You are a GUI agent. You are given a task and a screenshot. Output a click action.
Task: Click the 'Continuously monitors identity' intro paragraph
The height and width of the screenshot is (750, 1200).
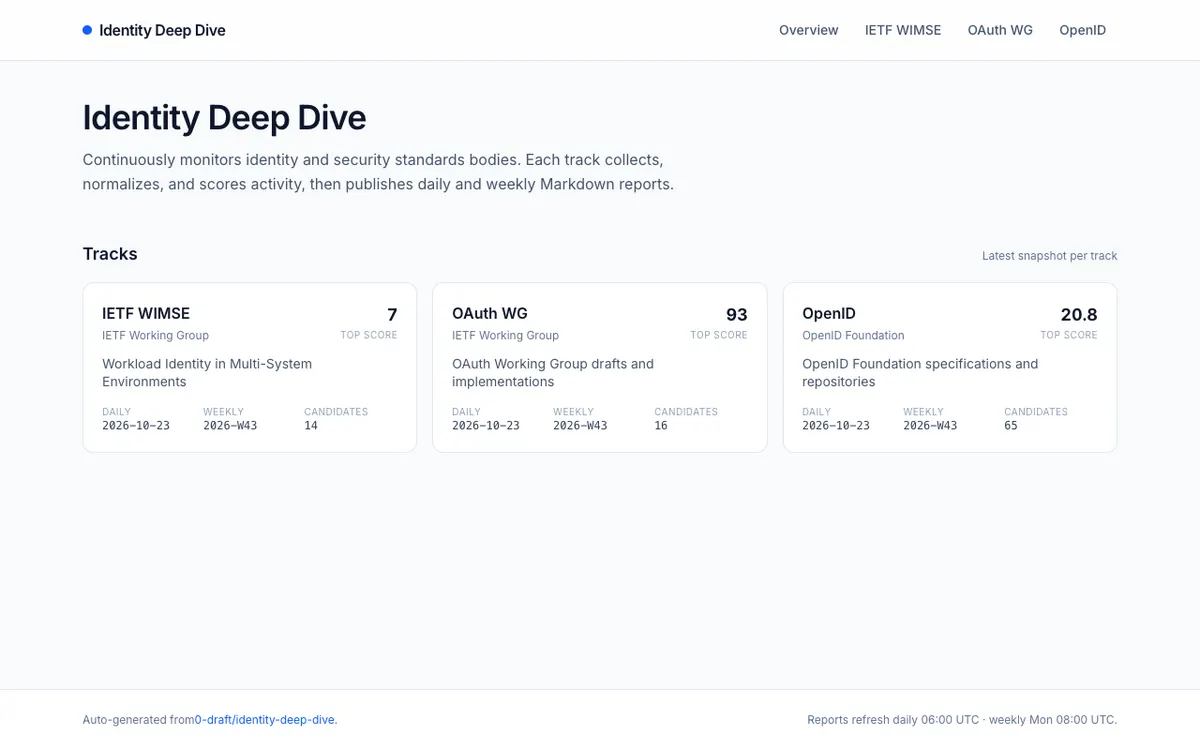pyautogui.click(x=378, y=172)
